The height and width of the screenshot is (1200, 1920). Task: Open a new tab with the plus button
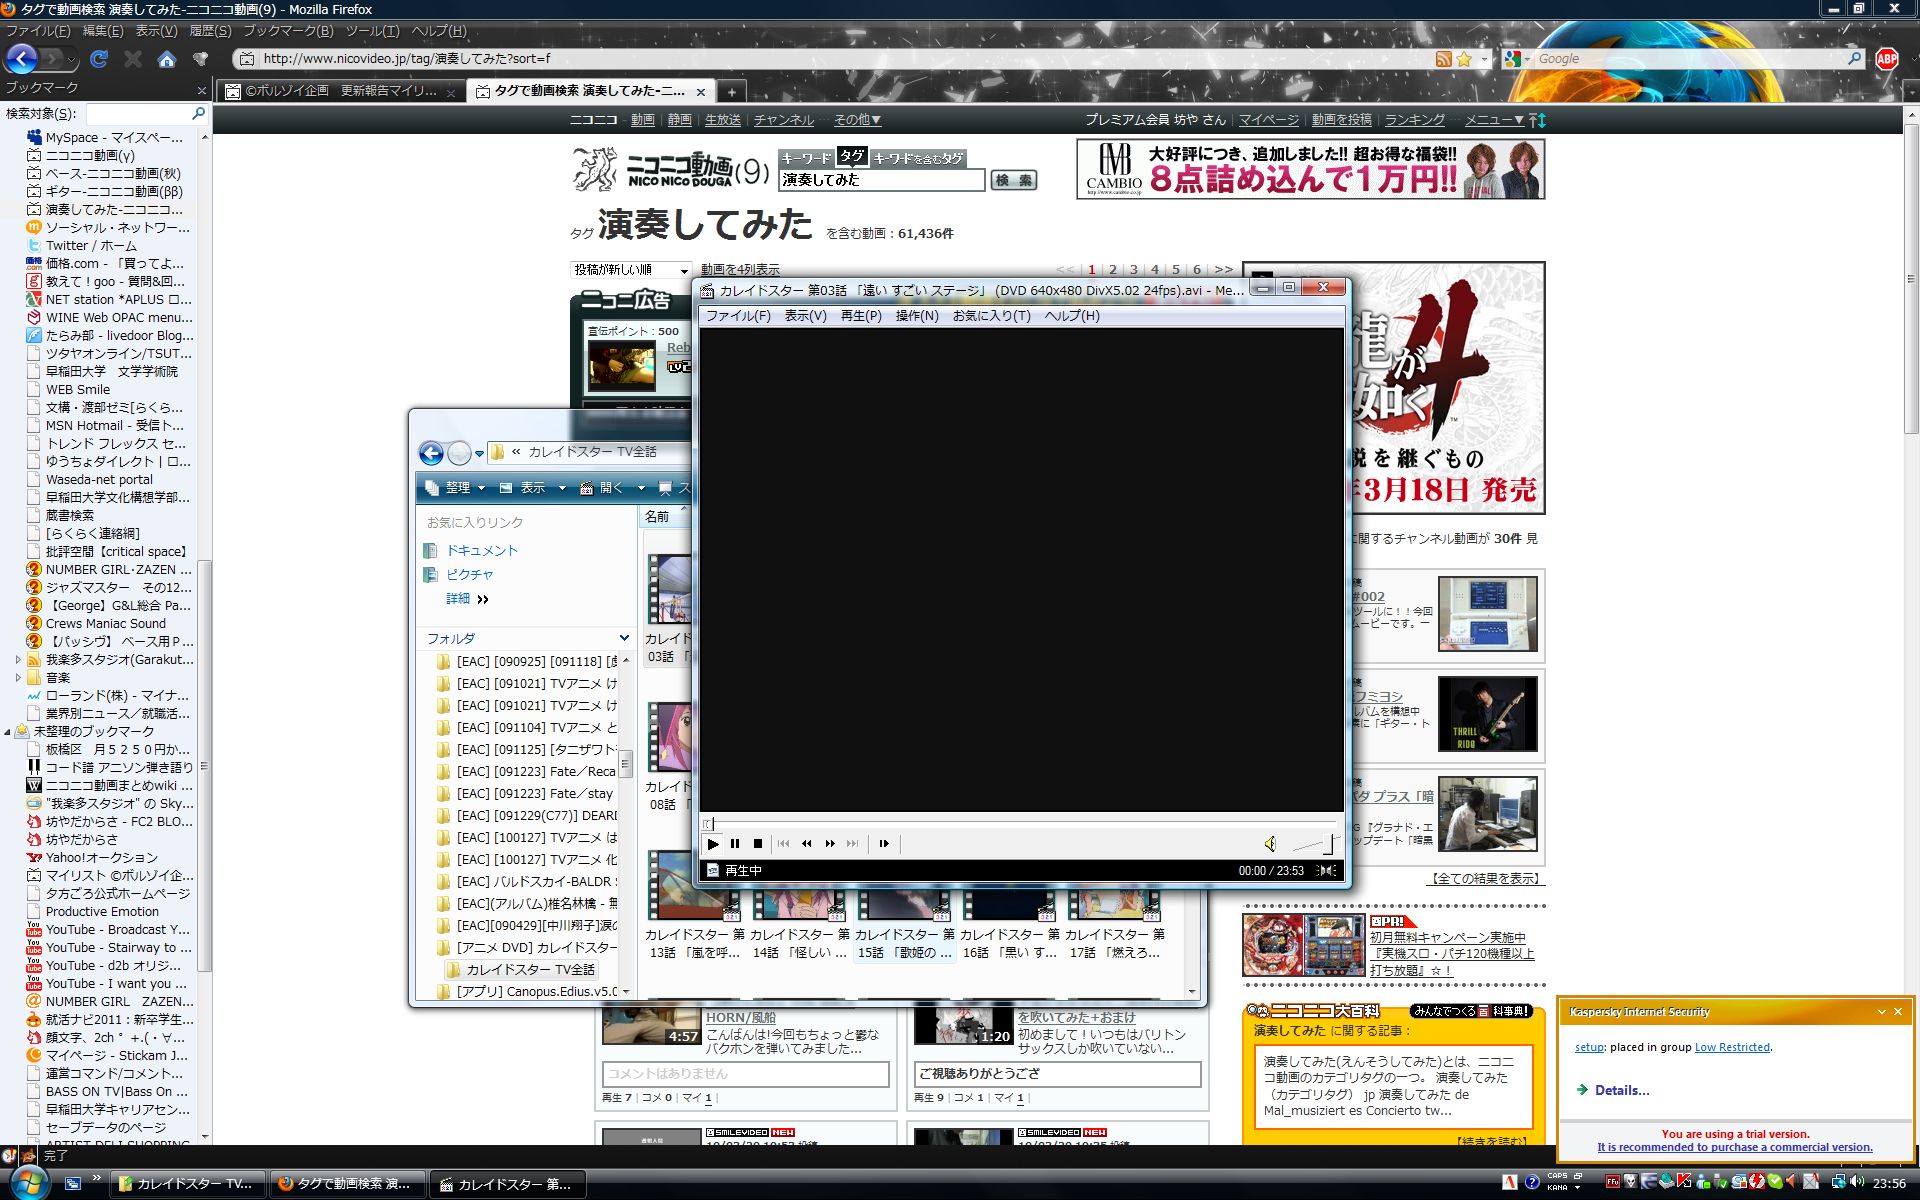[x=731, y=92]
